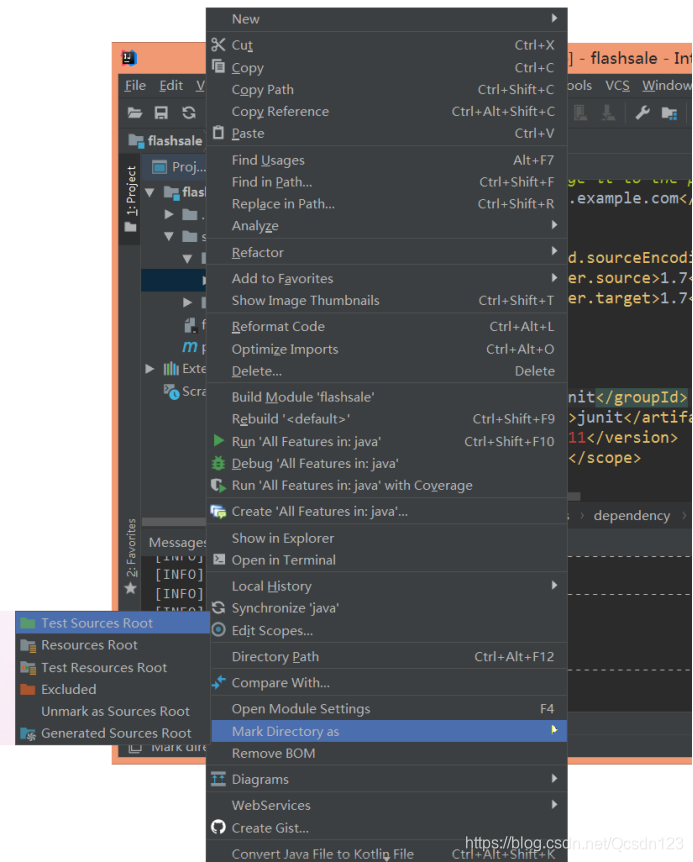The image size is (693, 862).
Task: Open Module Settings menu entry
Action: [x=387, y=709]
